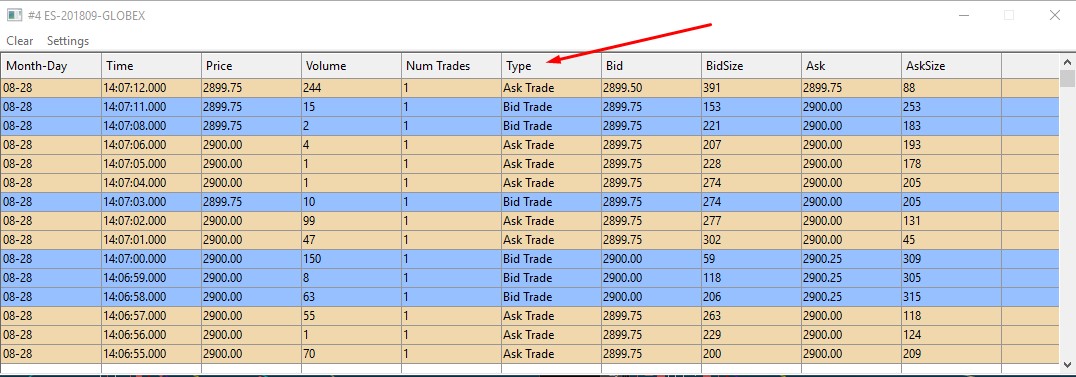Viewport: 1076px width, 377px height.
Task: Select the BidSize column header
Action: click(x=751, y=66)
